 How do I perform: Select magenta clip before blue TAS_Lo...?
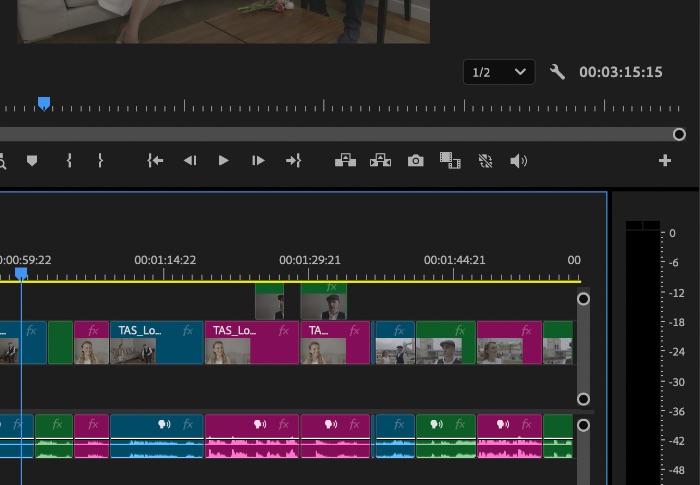coord(92,343)
